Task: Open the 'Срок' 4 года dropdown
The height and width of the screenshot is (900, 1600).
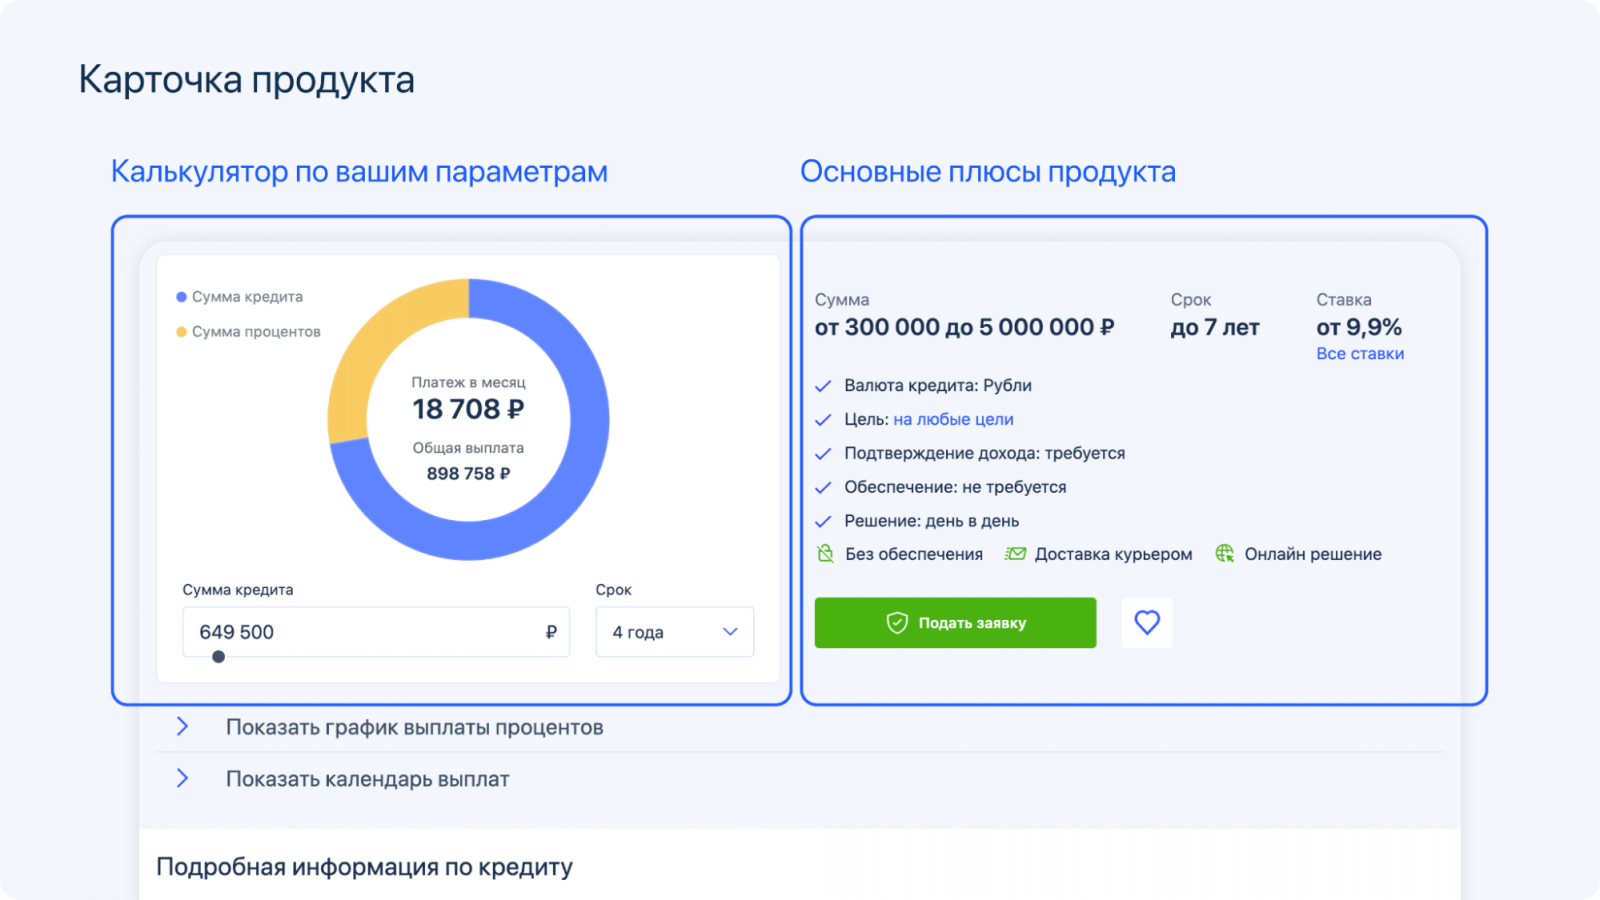Action: [675, 632]
